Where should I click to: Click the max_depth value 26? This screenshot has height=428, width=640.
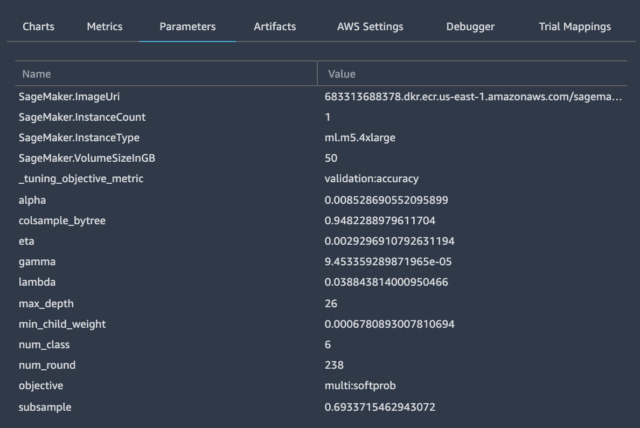click(331, 304)
